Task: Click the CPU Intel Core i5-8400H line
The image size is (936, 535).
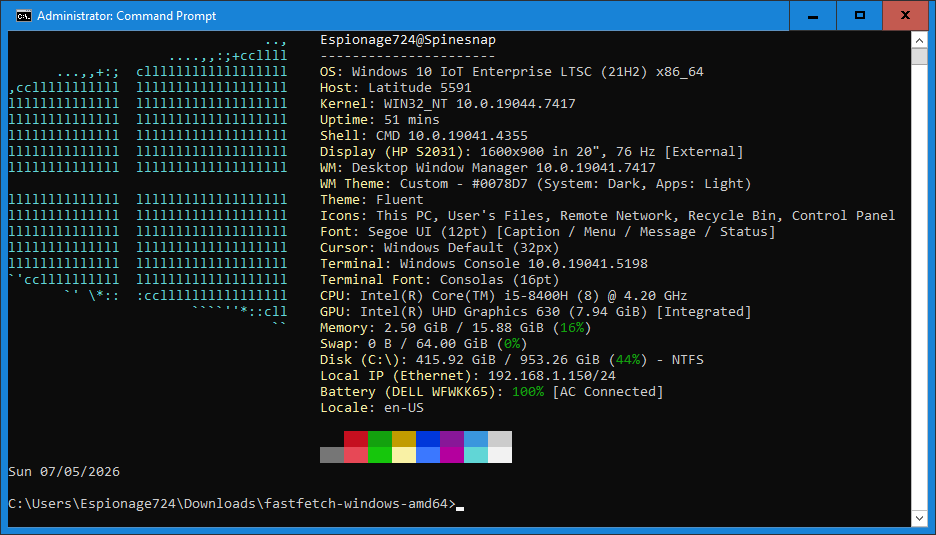Action: tap(504, 296)
